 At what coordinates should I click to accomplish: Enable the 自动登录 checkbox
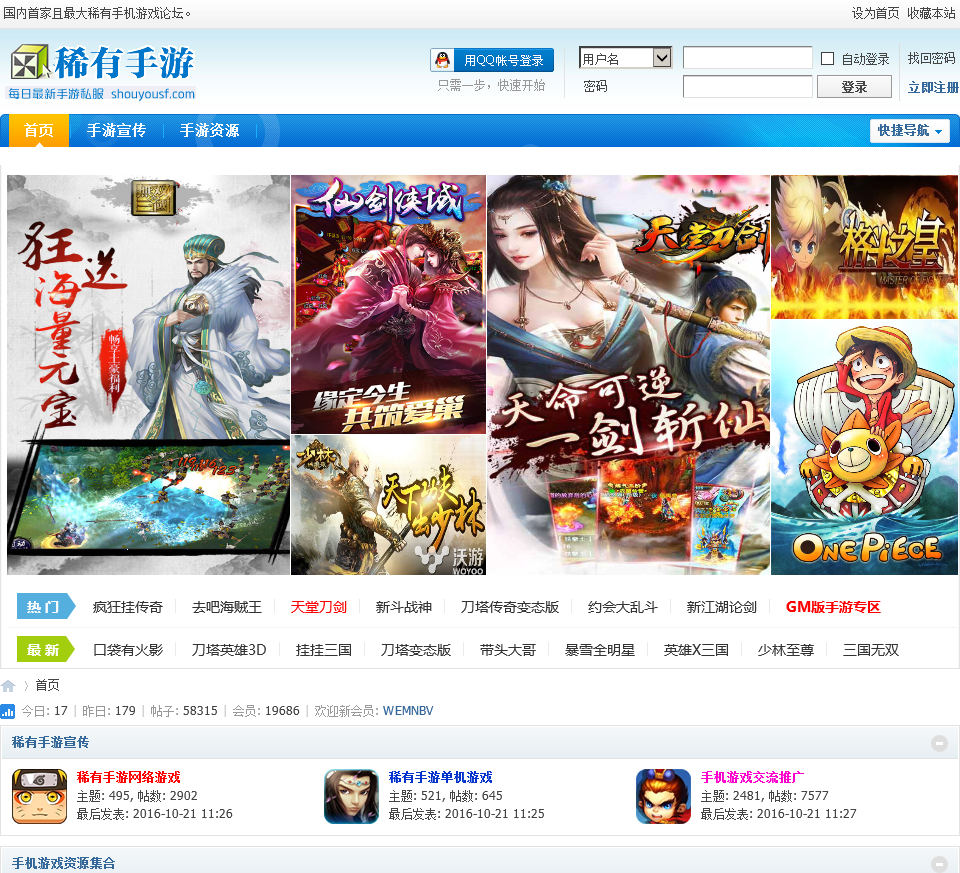827,58
